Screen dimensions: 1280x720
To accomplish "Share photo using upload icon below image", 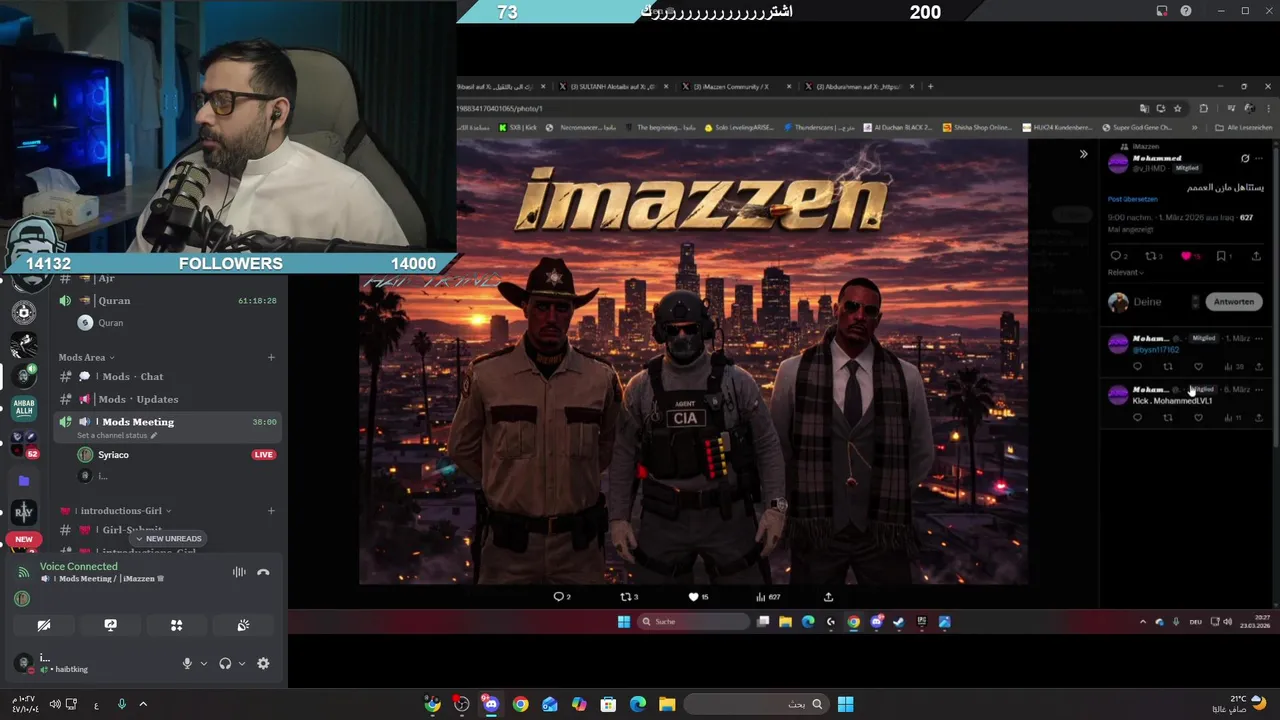I will click(828, 597).
